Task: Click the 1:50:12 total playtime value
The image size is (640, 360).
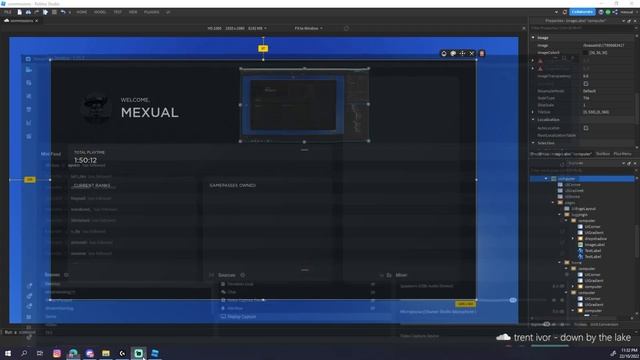Action: coord(85,160)
